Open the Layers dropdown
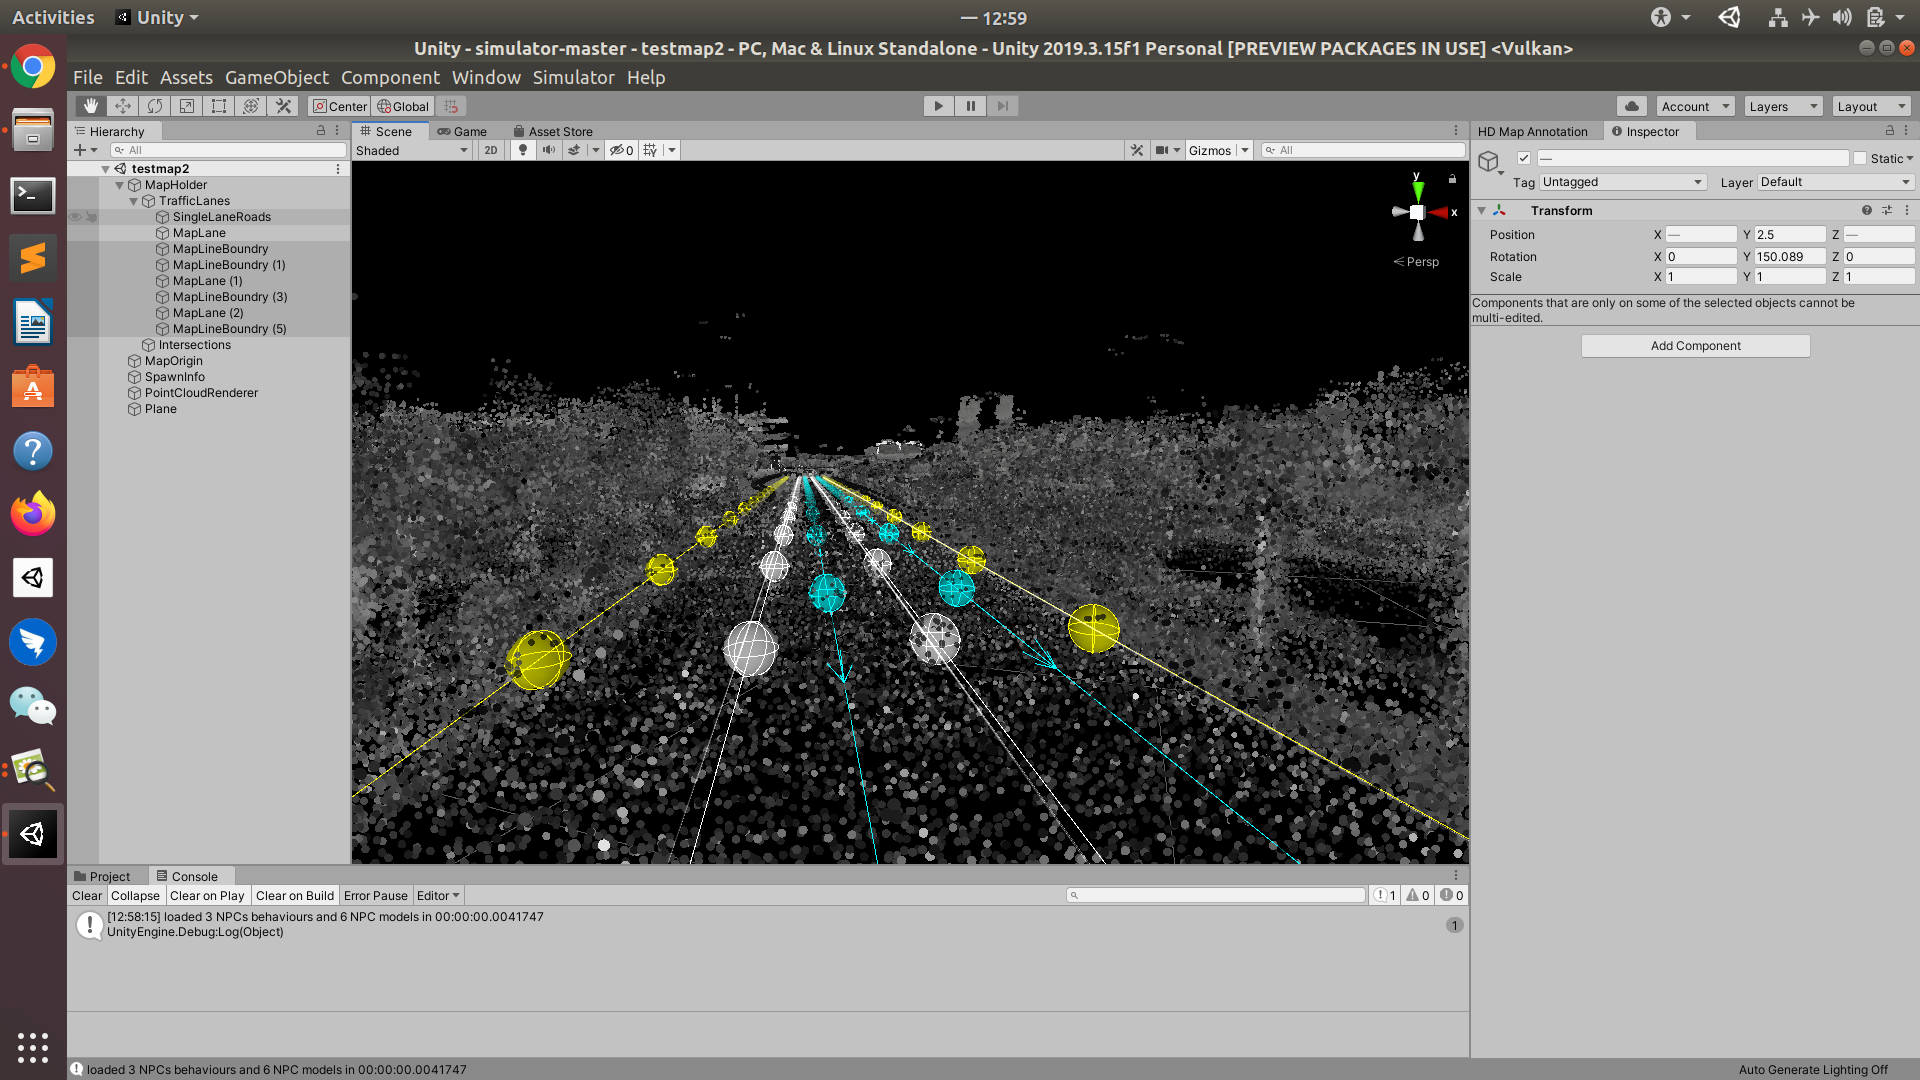The width and height of the screenshot is (1920, 1080). click(x=1783, y=106)
